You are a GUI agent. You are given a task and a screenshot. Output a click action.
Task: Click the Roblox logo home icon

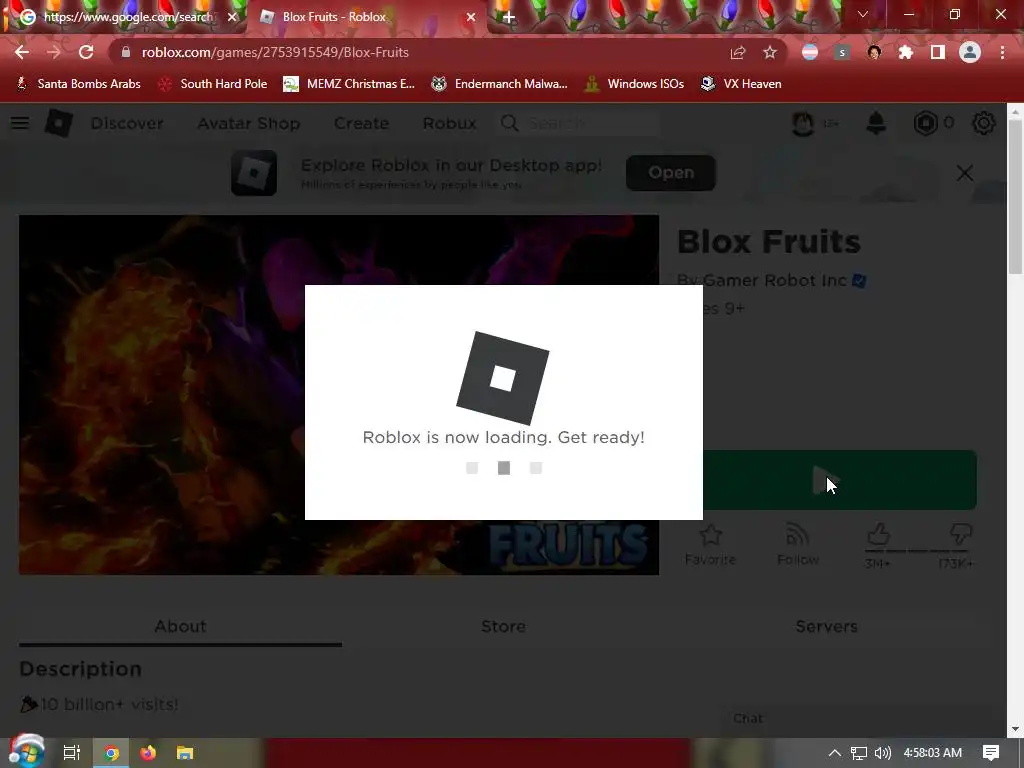59,123
